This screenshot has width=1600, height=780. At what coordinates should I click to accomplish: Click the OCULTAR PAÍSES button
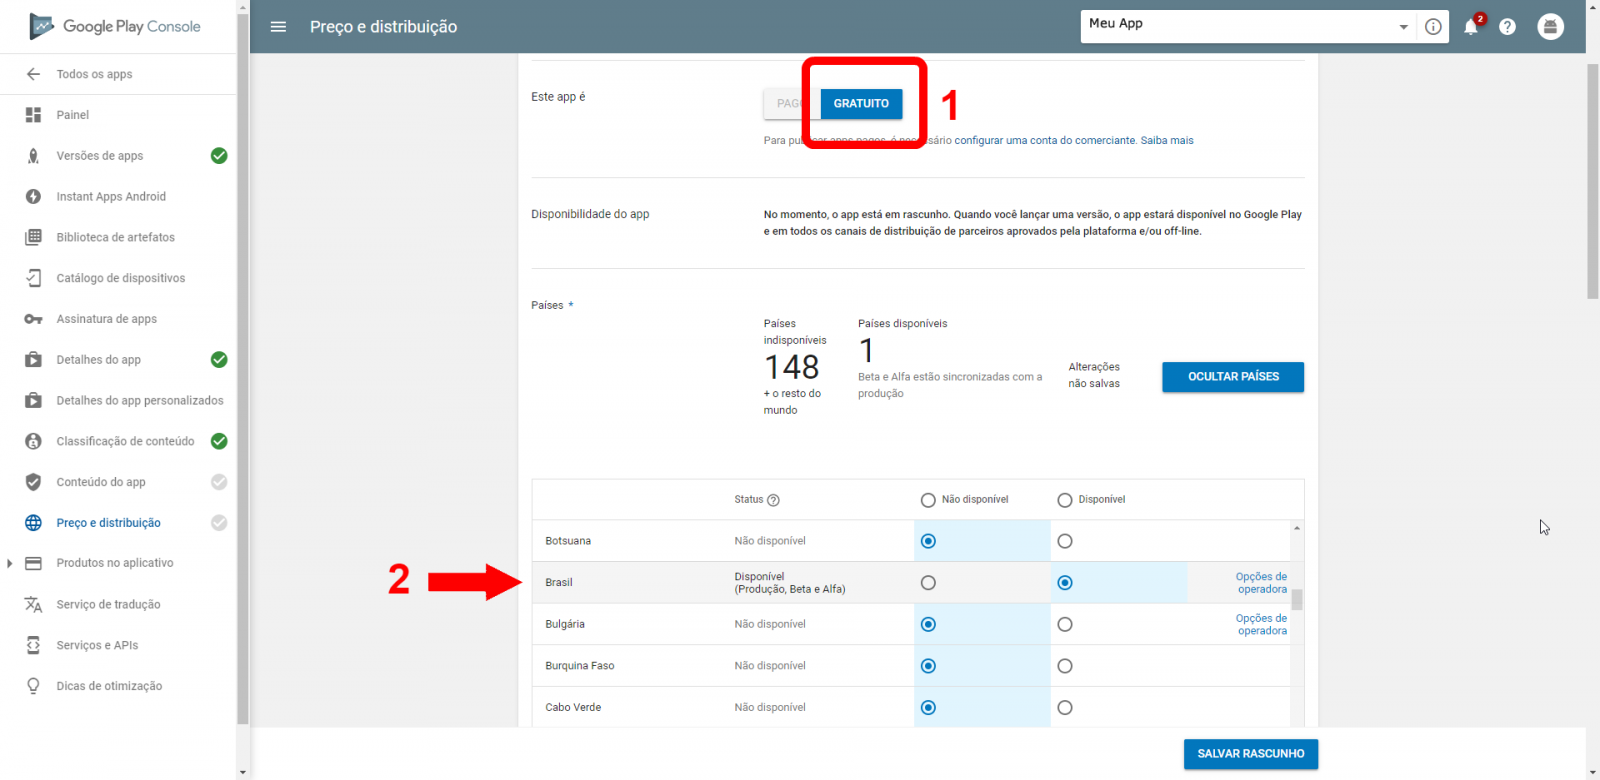tap(1233, 377)
